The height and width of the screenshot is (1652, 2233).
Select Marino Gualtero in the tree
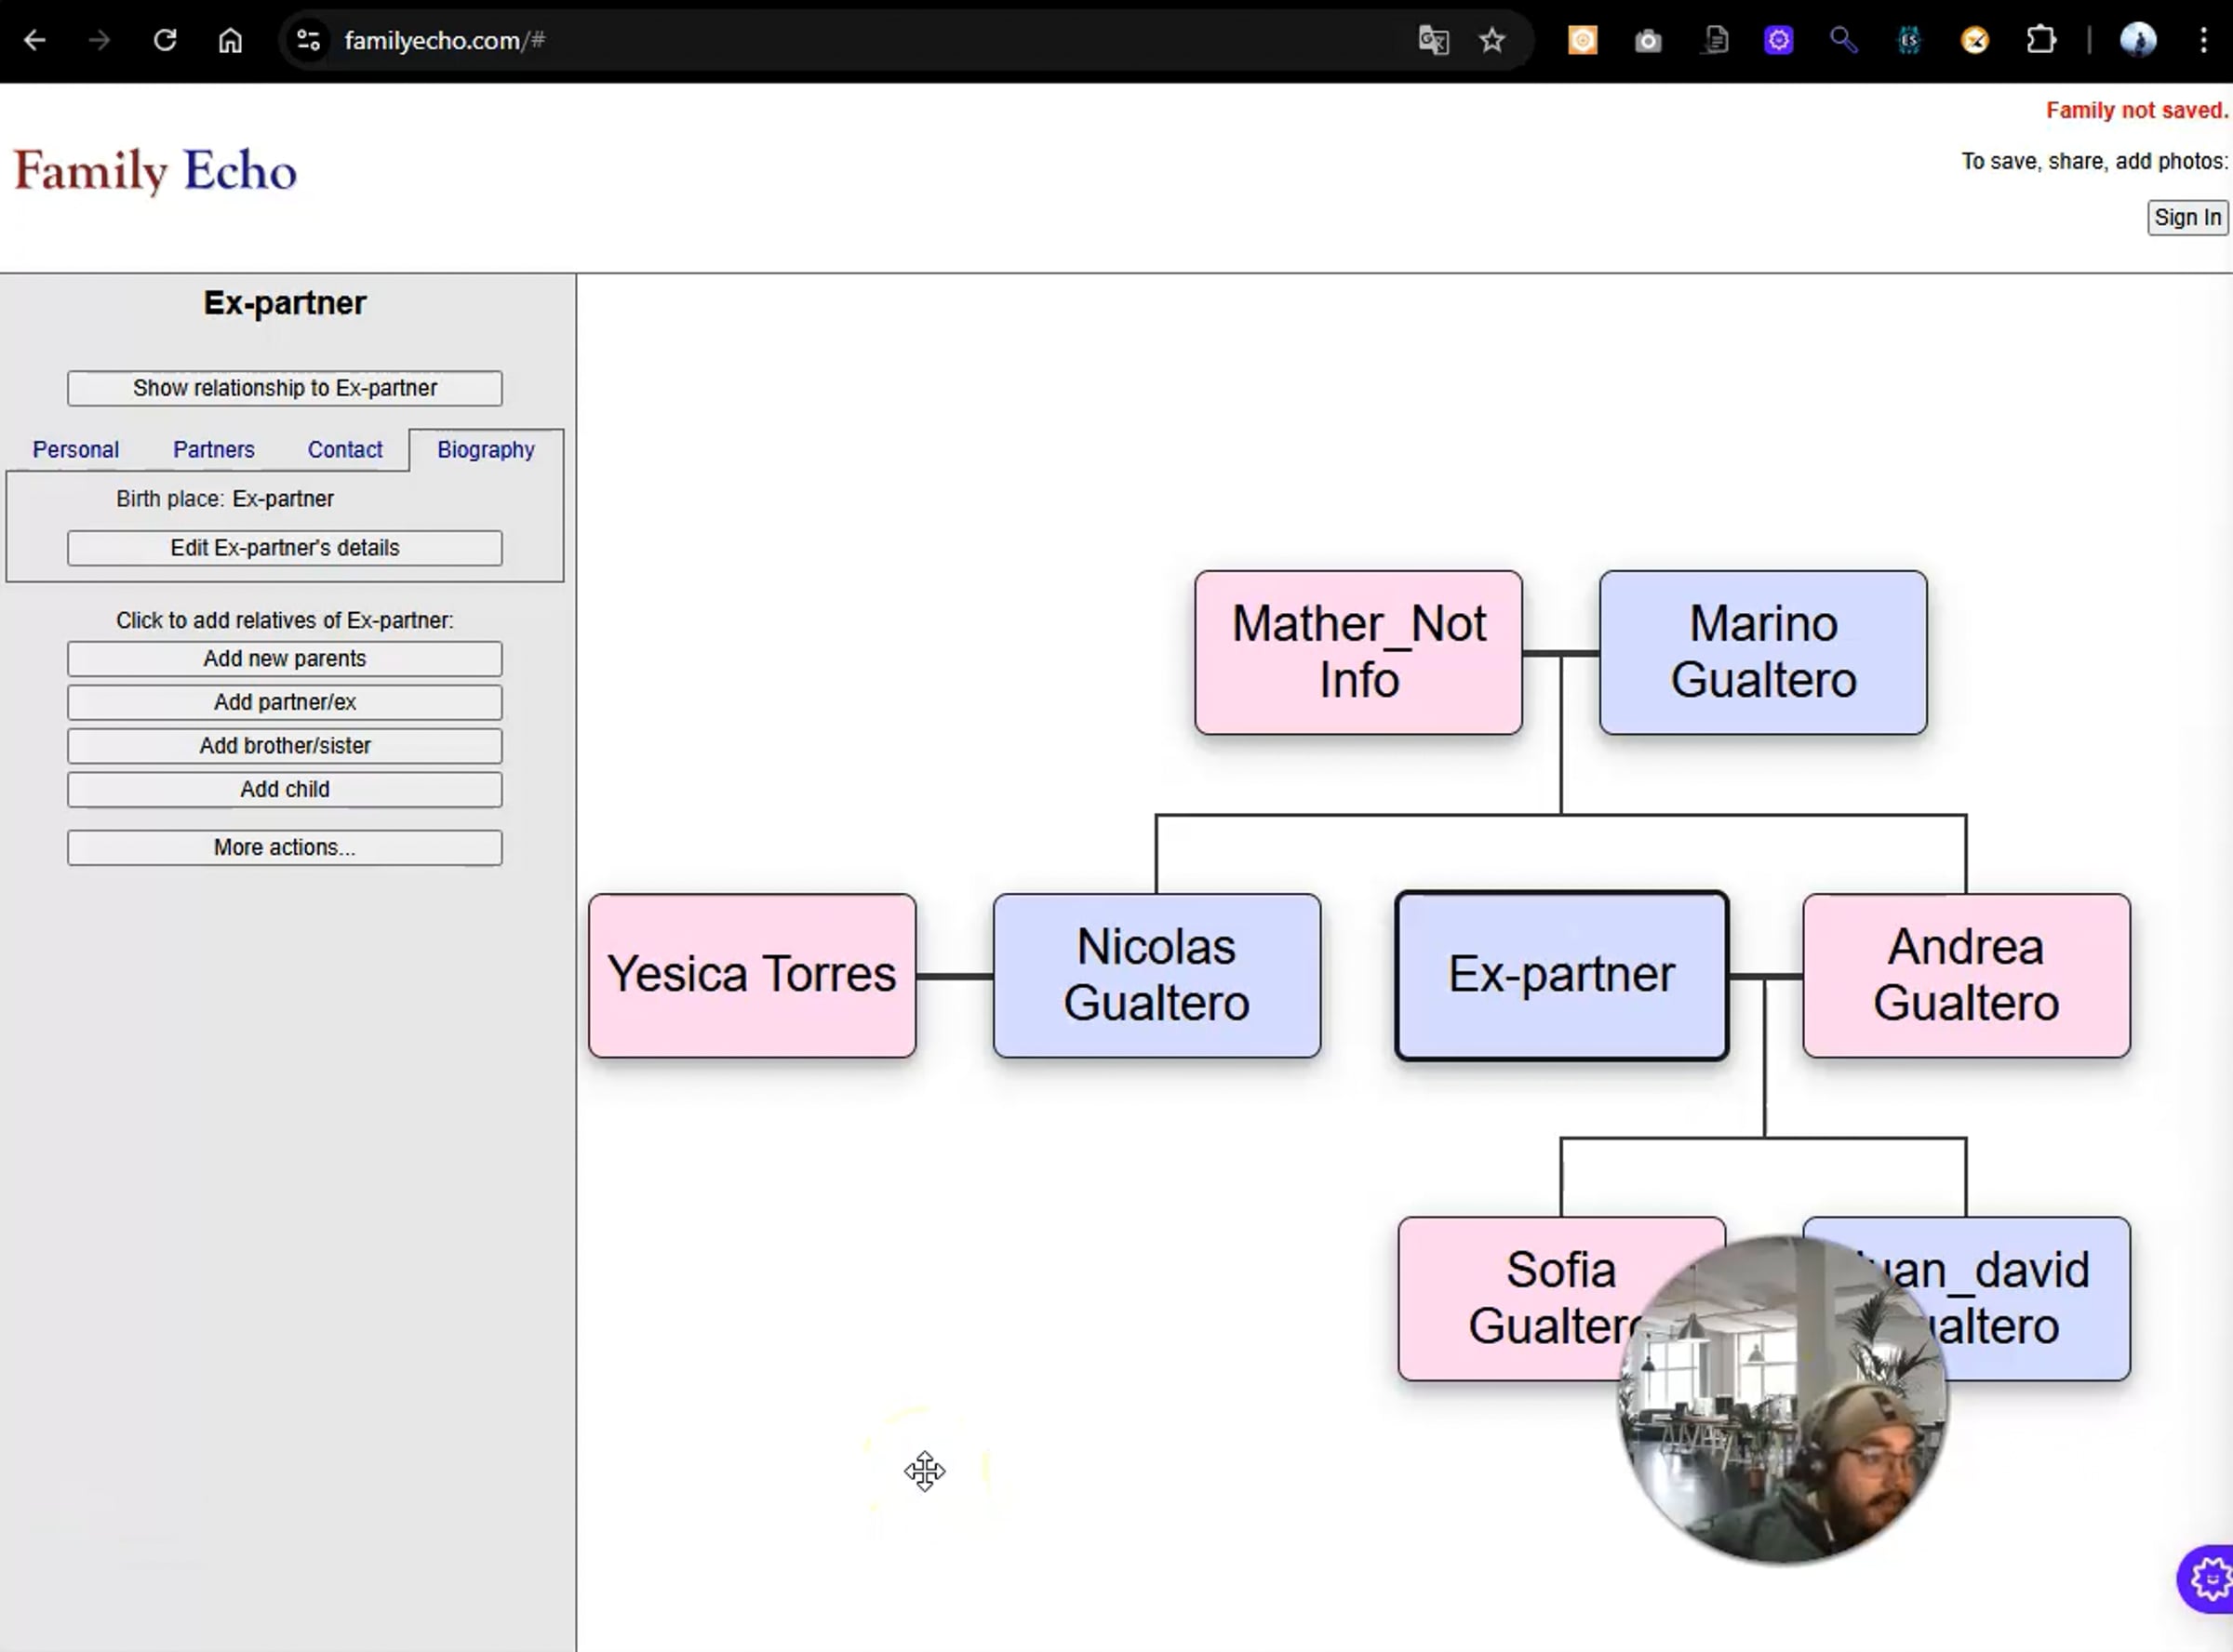(1762, 652)
